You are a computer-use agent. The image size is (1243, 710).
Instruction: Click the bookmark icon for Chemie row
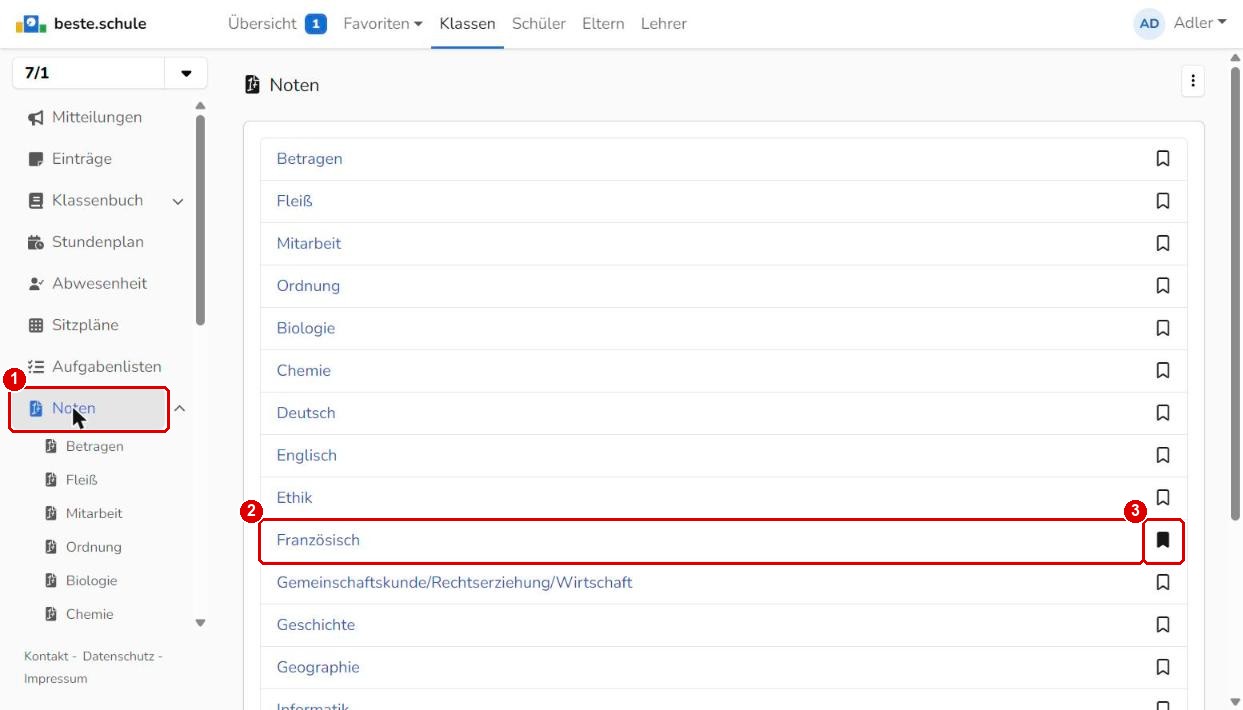click(x=1163, y=370)
